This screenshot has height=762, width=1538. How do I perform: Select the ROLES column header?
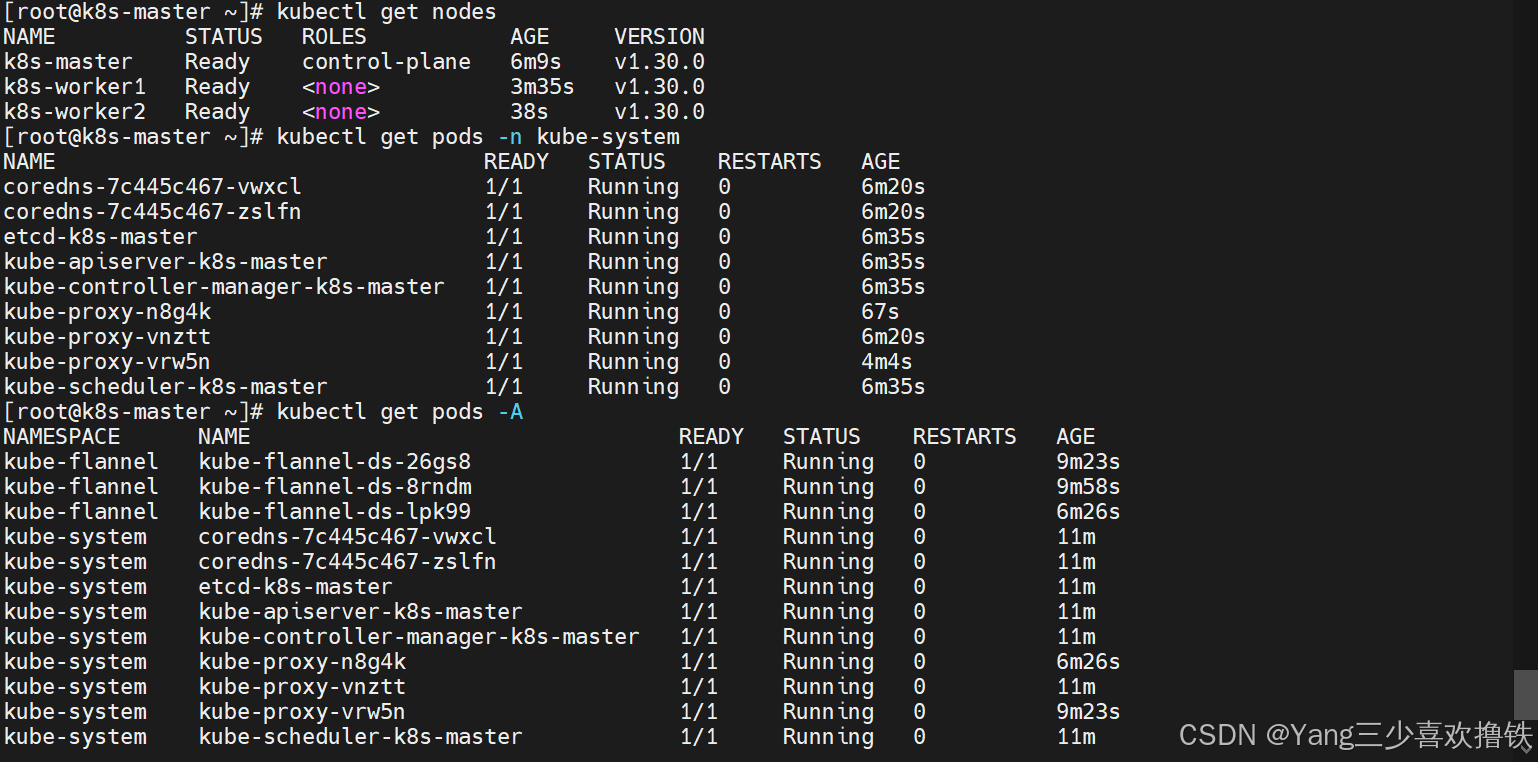pyautogui.click(x=334, y=37)
